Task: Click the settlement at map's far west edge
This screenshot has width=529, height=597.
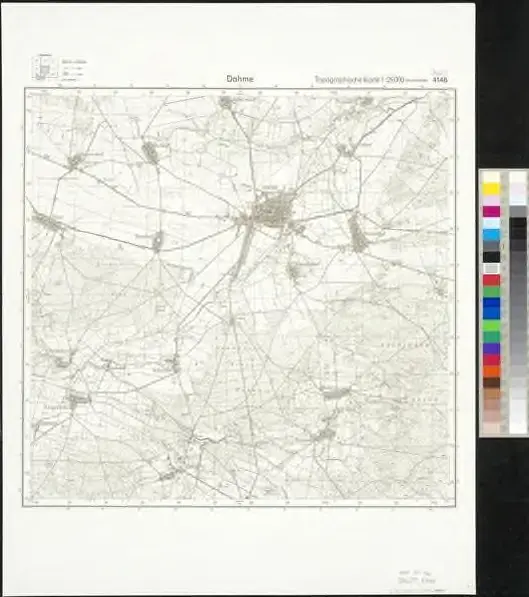Action: pyautogui.click(x=48, y=222)
